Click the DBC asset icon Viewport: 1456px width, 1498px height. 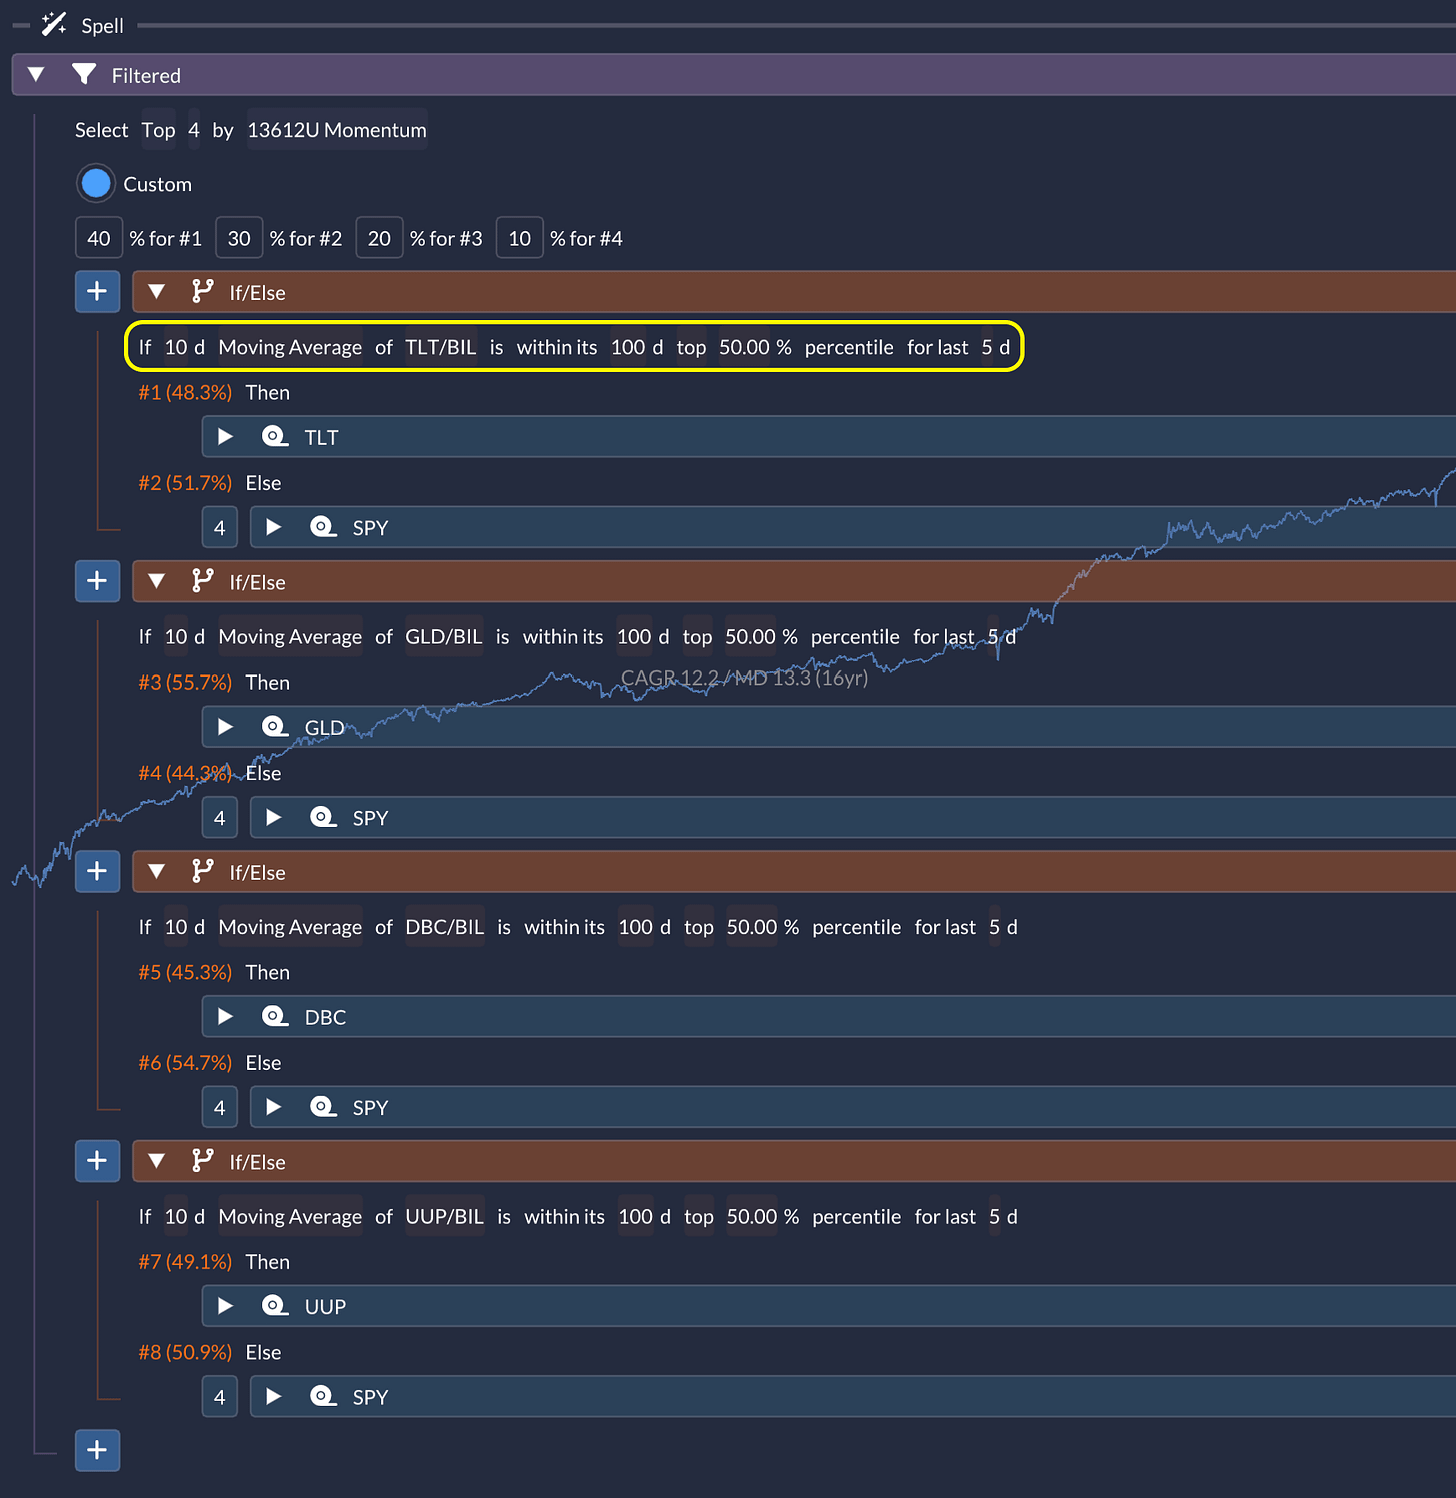point(274,1016)
